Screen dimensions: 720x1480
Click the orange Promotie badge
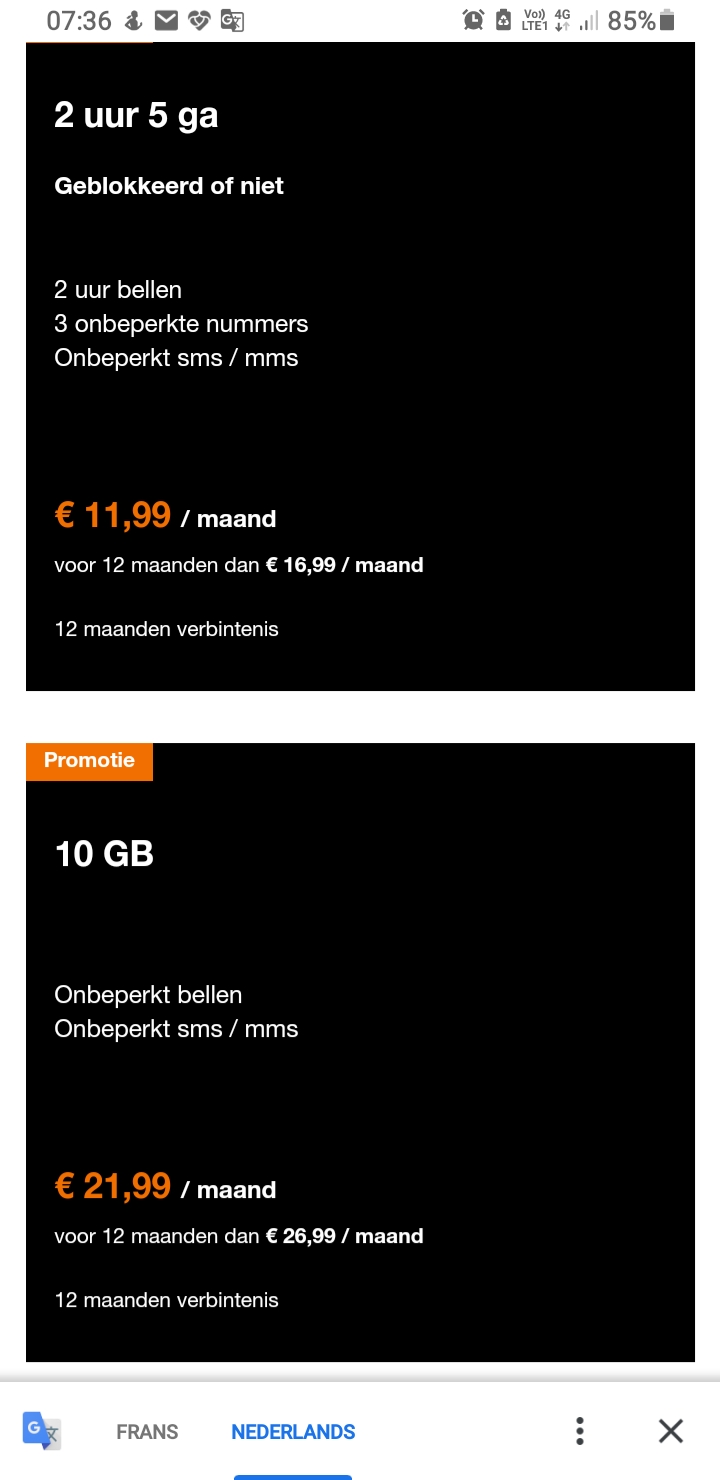pyautogui.click(x=89, y=760)
